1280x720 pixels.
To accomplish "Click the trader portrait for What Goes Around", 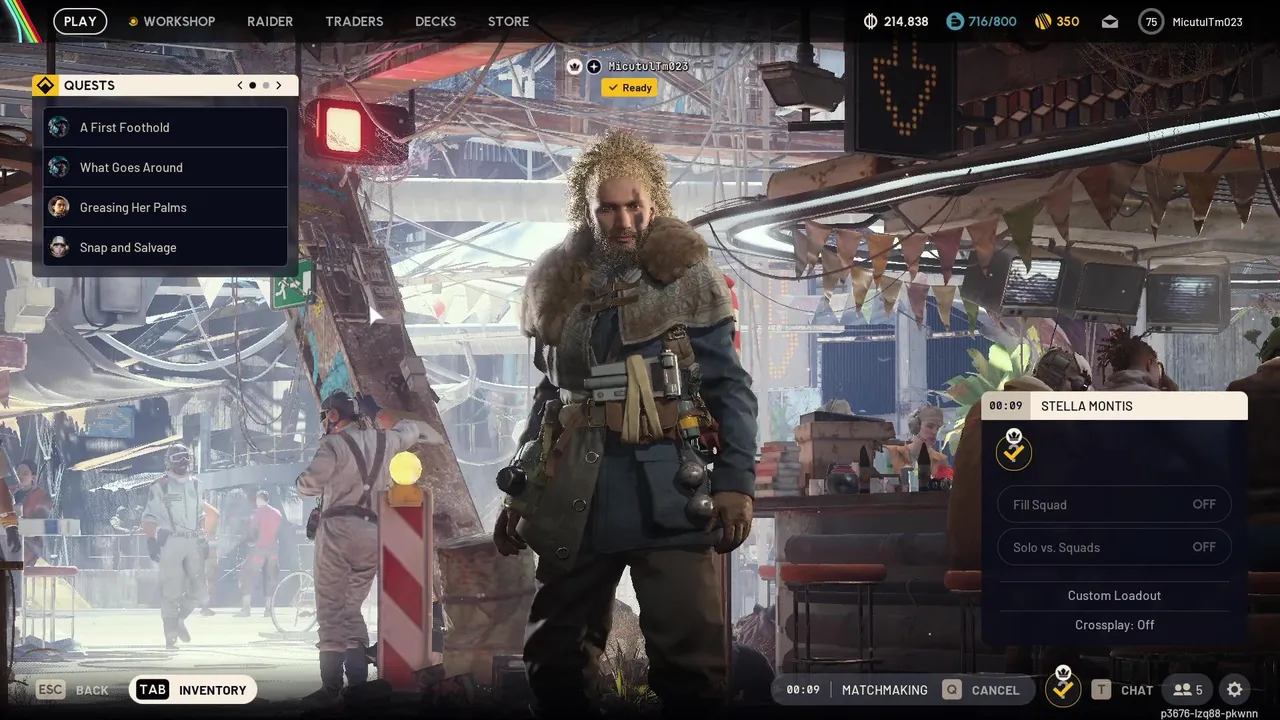I will 59,167.
